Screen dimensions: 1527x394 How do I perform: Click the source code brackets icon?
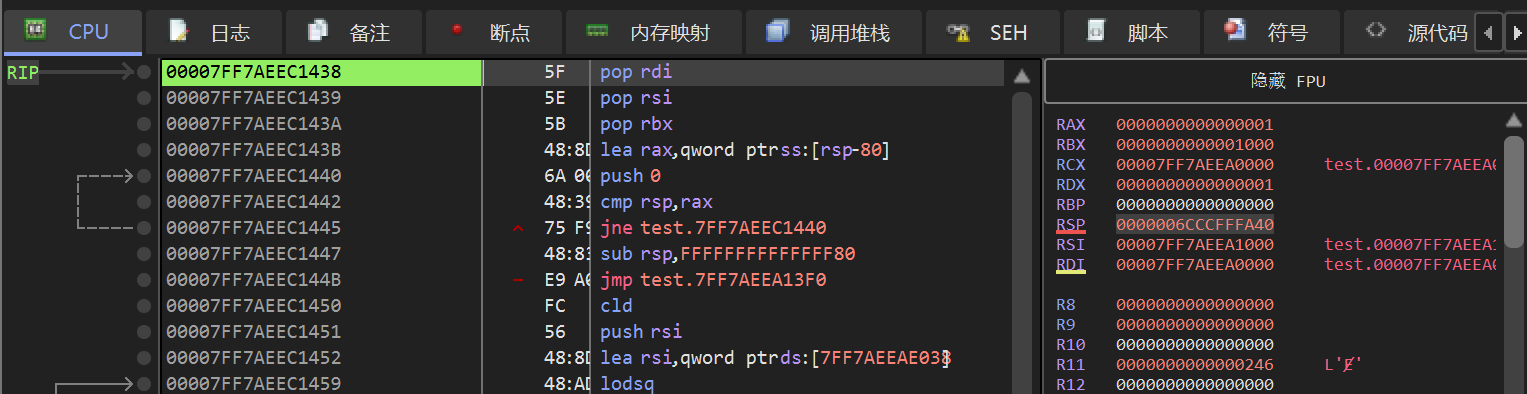point(1375,29)
